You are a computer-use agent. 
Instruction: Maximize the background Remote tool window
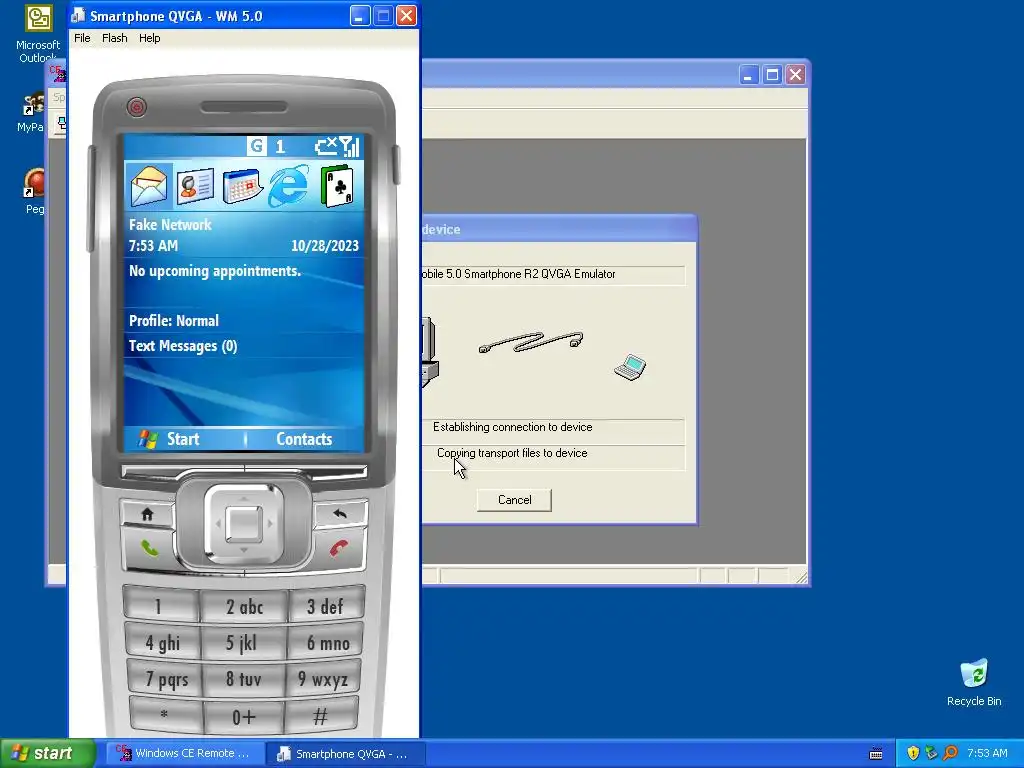tap(772, 75)
